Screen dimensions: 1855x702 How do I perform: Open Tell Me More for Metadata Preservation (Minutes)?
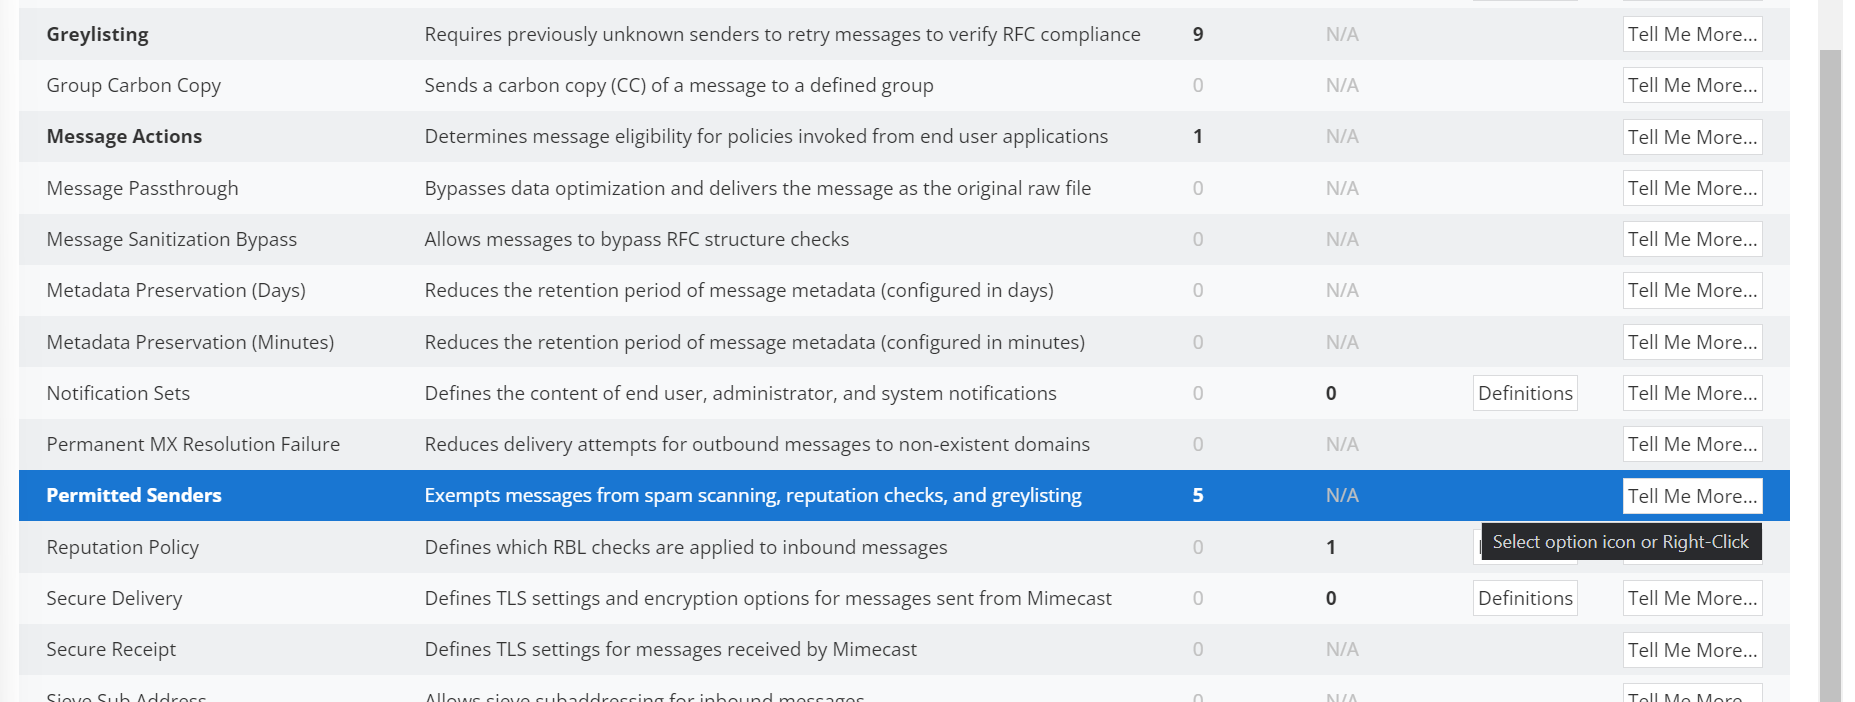[1691, 342]
